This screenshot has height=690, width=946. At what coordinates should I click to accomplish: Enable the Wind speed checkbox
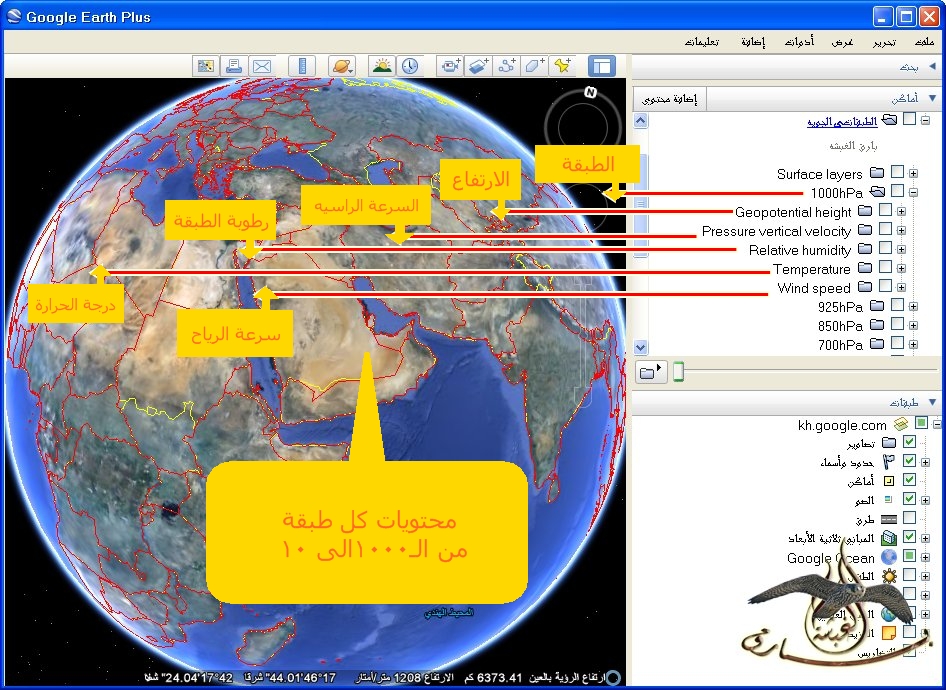(x=885, y=286)
